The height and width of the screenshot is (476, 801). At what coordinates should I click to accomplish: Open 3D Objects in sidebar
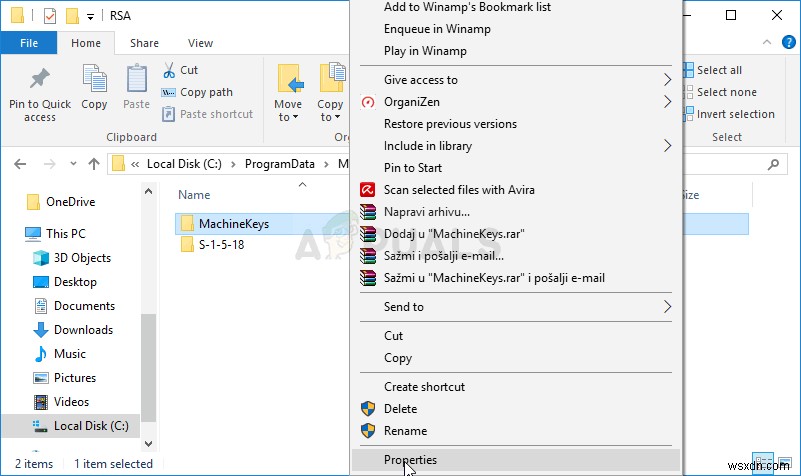[x=82, y=258]
